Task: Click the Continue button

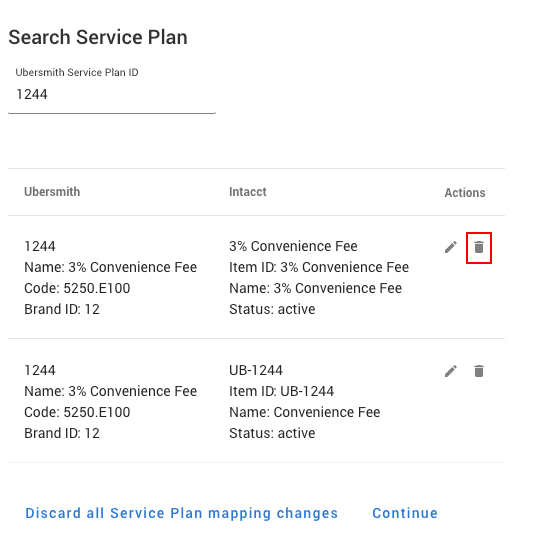Action: [x=405, y=513]
